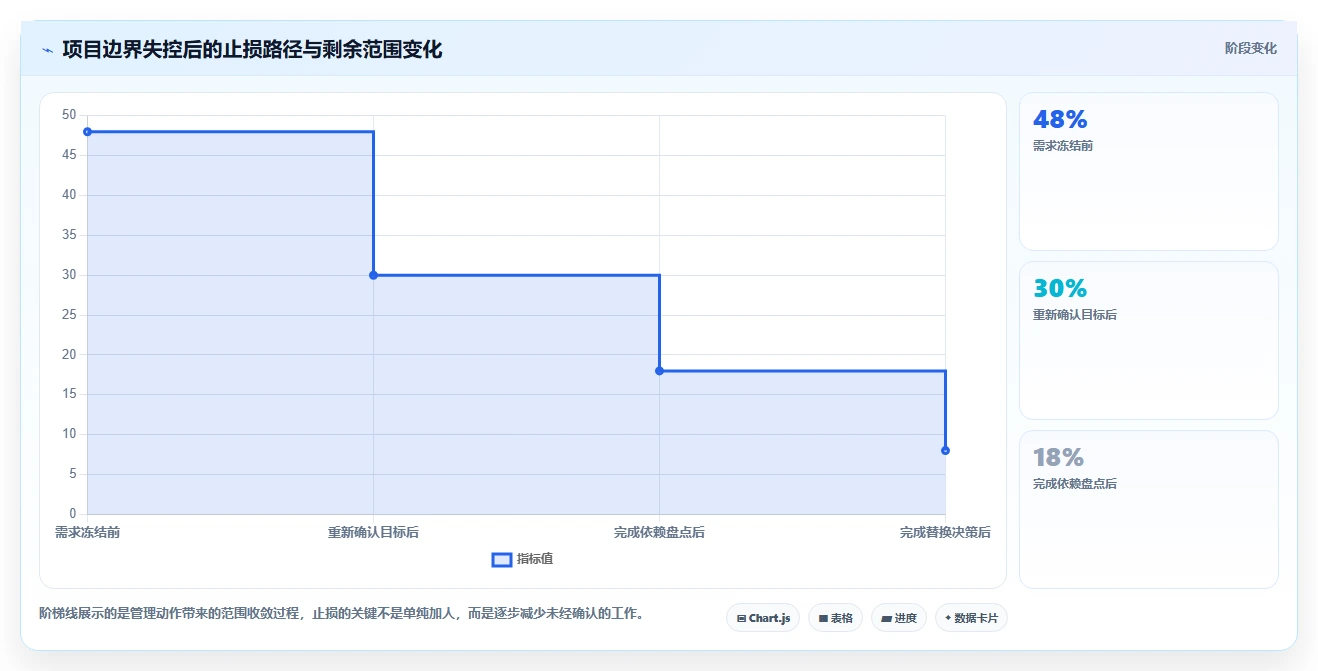Click the 表格 tag

(835, 618)
